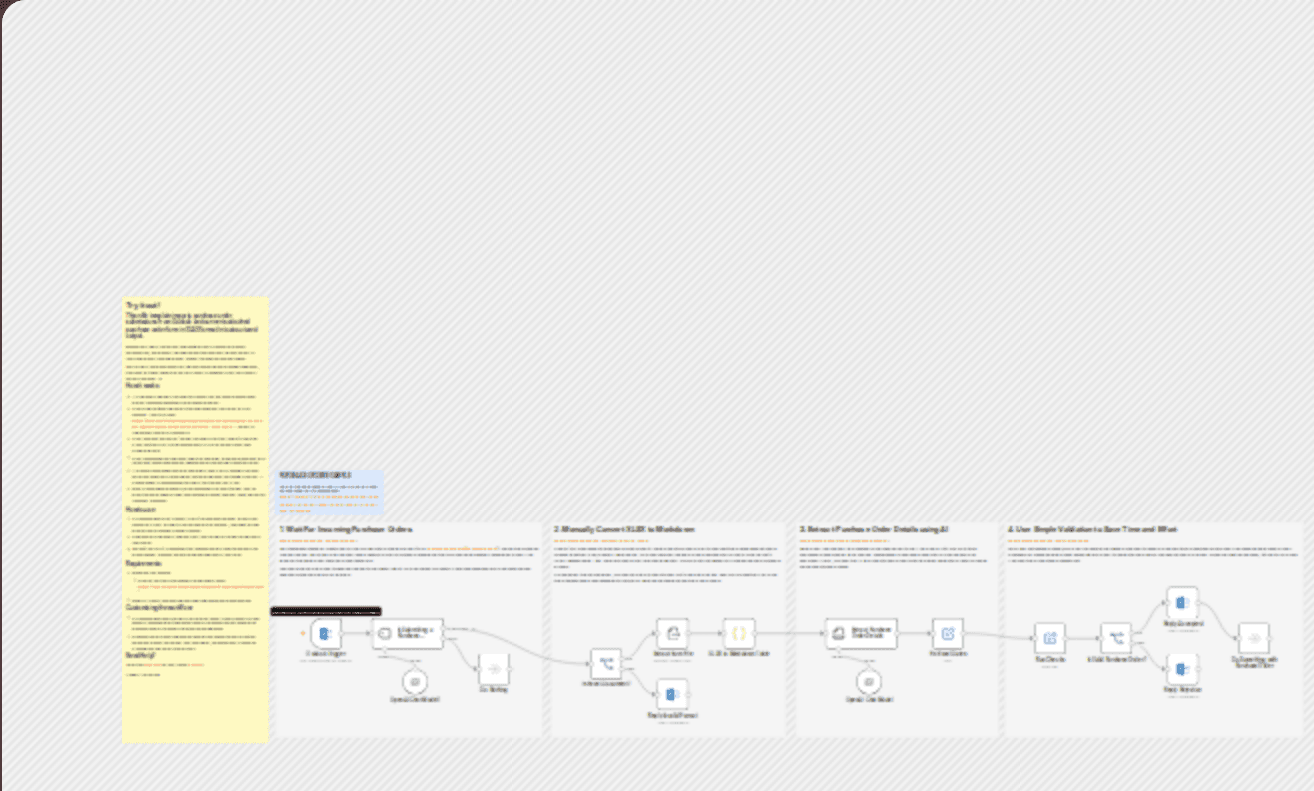Select the Is Valid Purchase Order branch node
This screenshot has width=1314, height=791.
tap(1116, 638)
